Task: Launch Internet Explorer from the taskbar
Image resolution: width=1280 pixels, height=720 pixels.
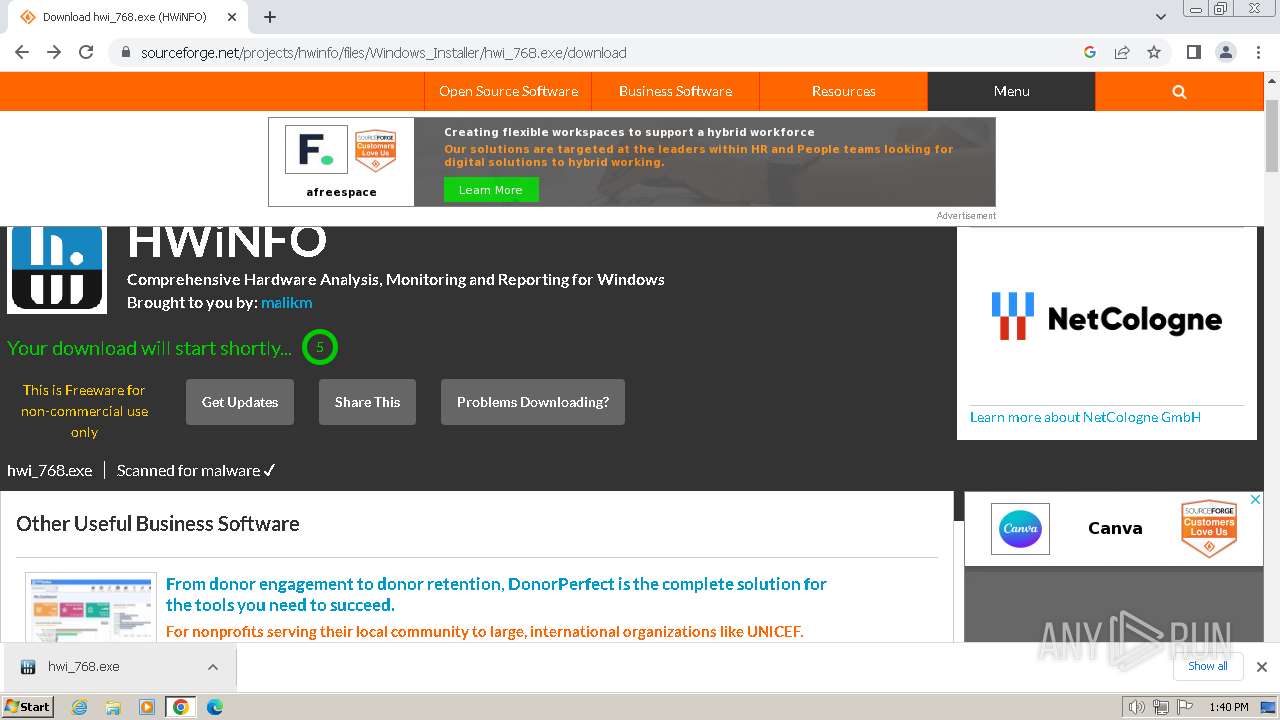Action: [79, 707]
